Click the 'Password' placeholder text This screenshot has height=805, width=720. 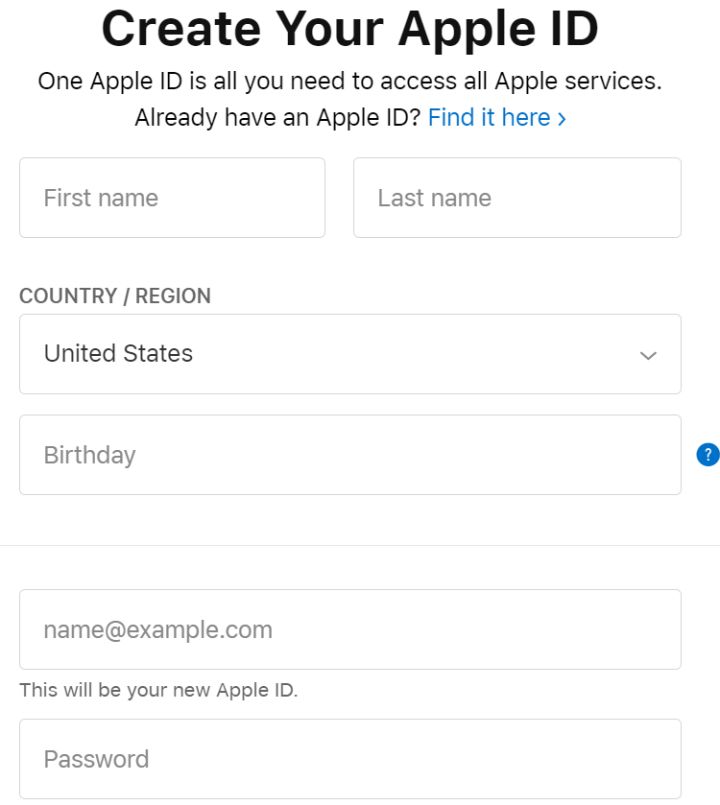[96, 759]
